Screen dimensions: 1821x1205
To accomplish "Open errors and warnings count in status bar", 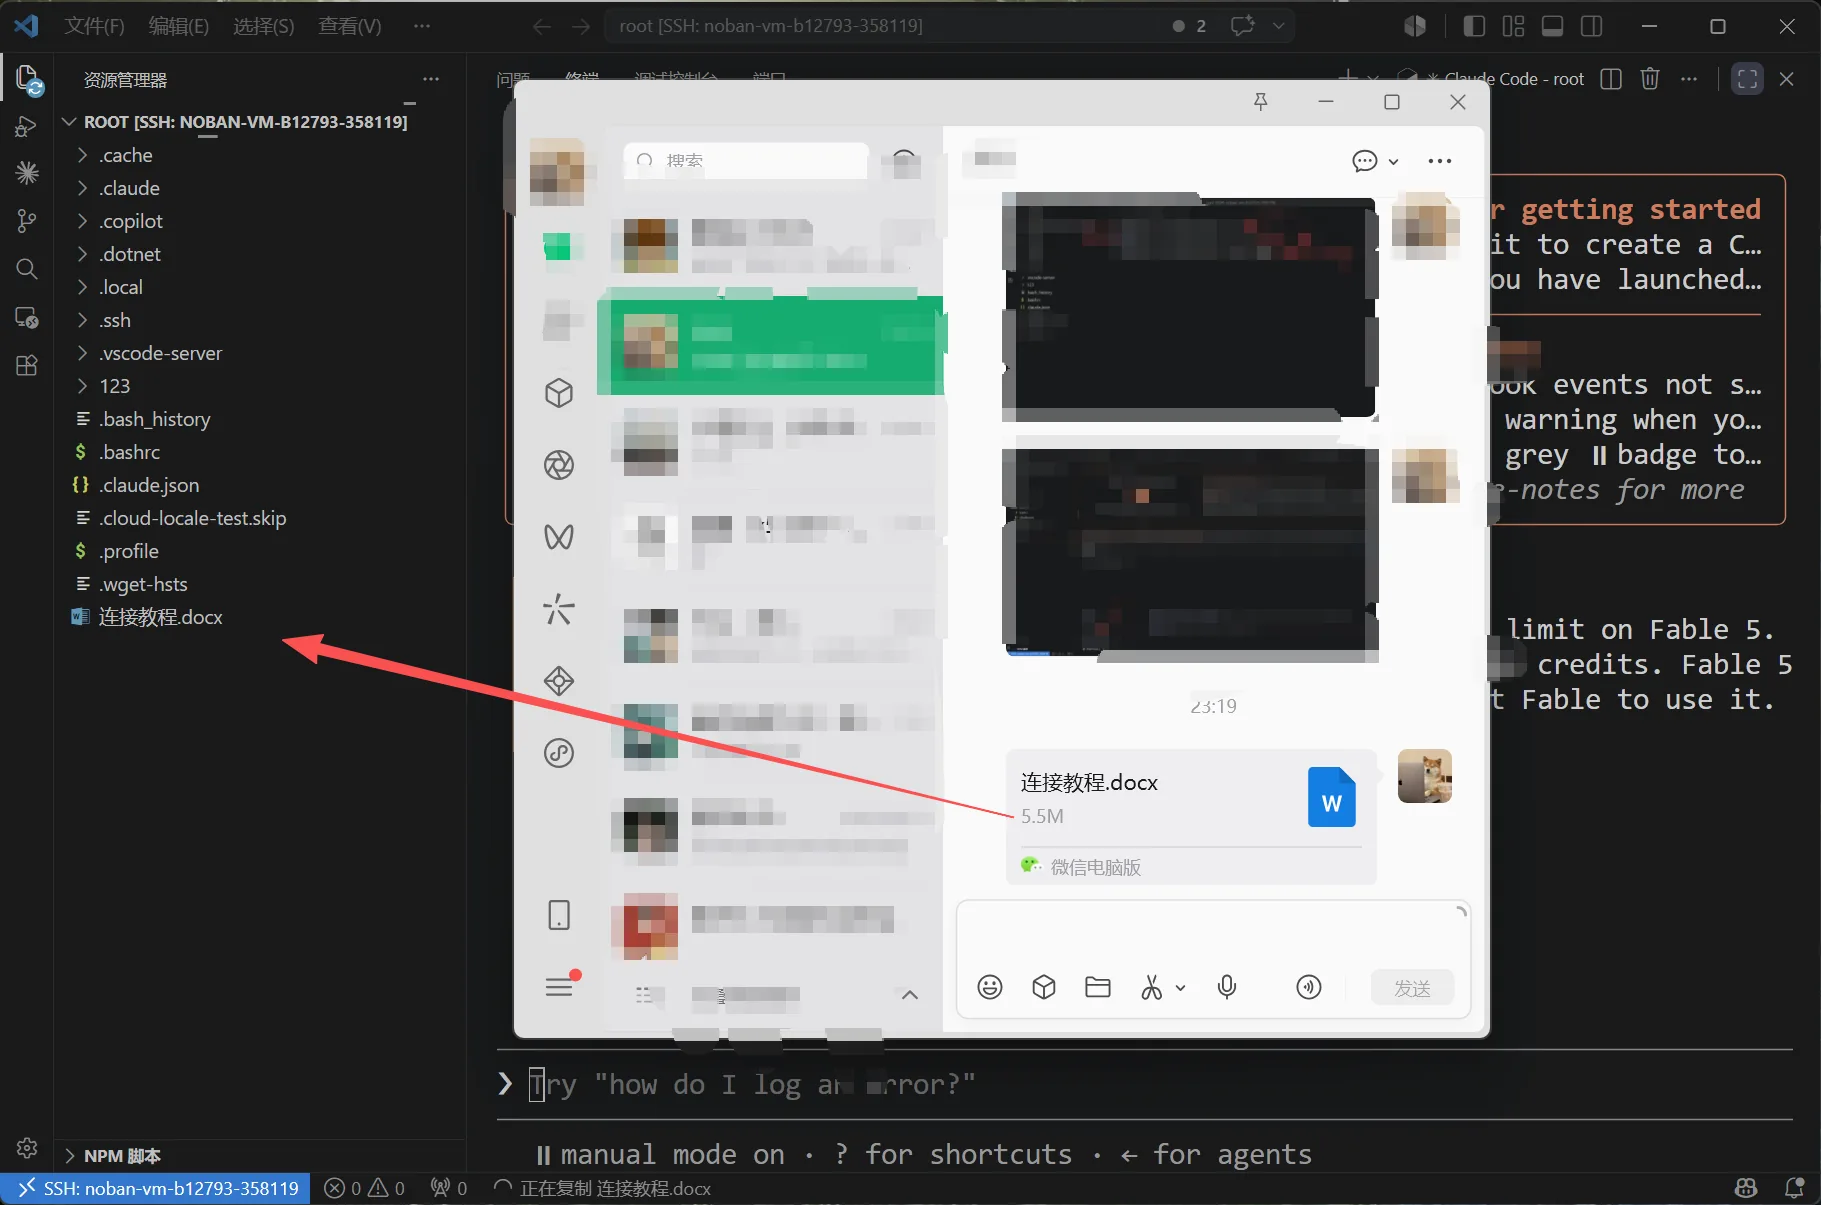I will coord(365,1188).
